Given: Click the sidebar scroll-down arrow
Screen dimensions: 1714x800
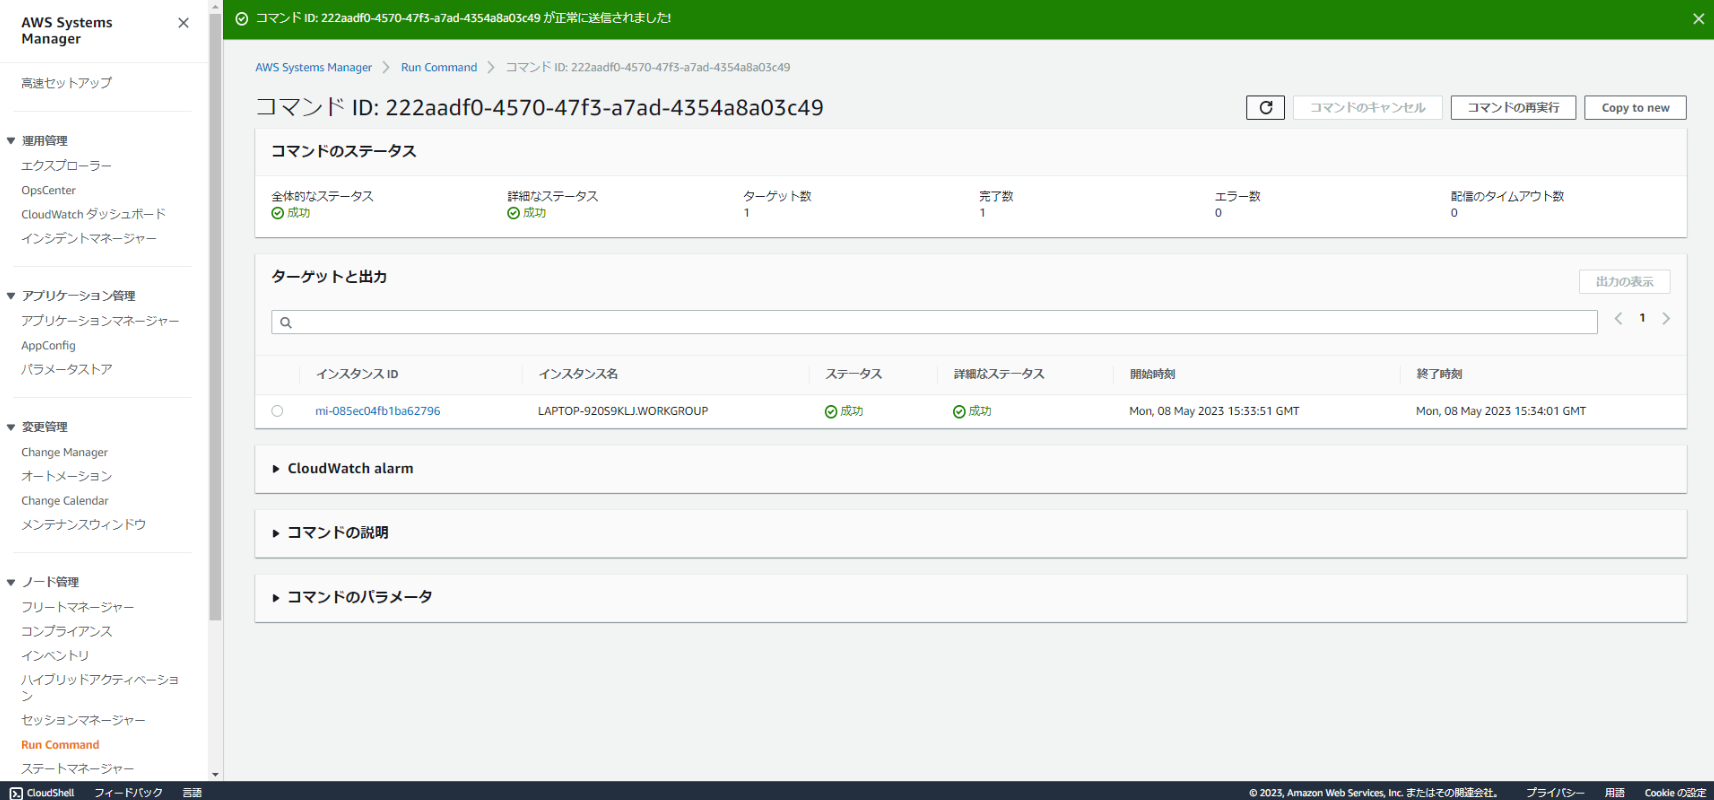Looking at the screenshot, I should [x=215, y=775].
